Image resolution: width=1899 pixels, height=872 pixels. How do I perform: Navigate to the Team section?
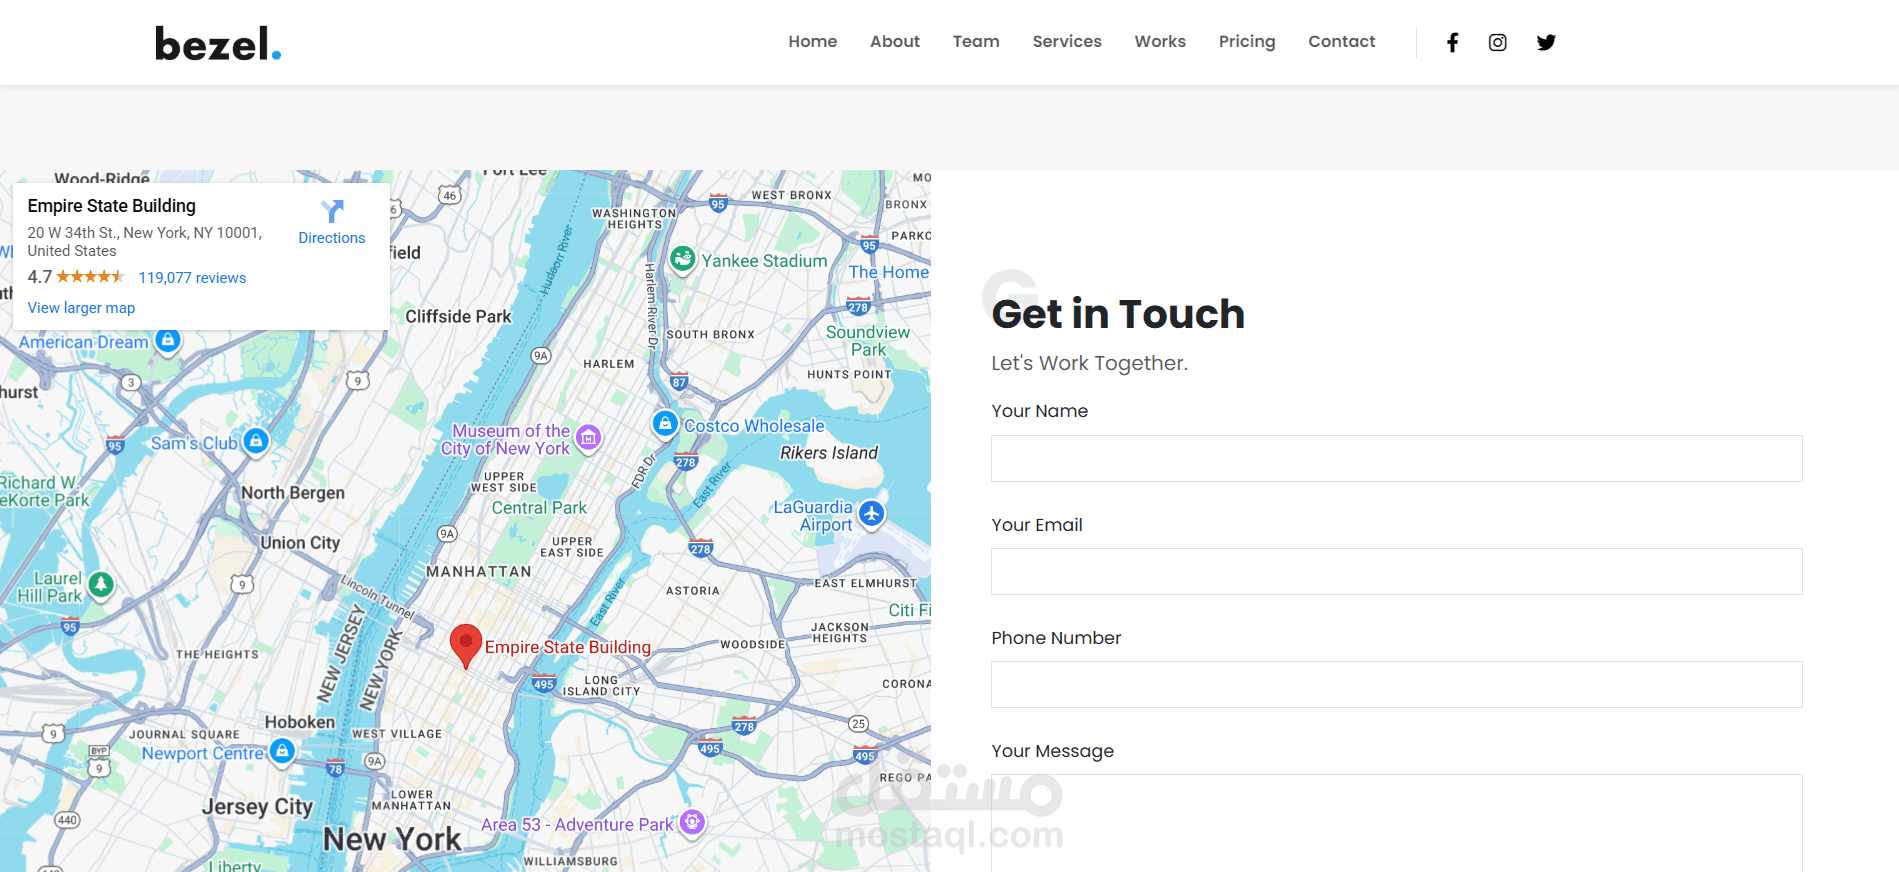click(976, 41)
